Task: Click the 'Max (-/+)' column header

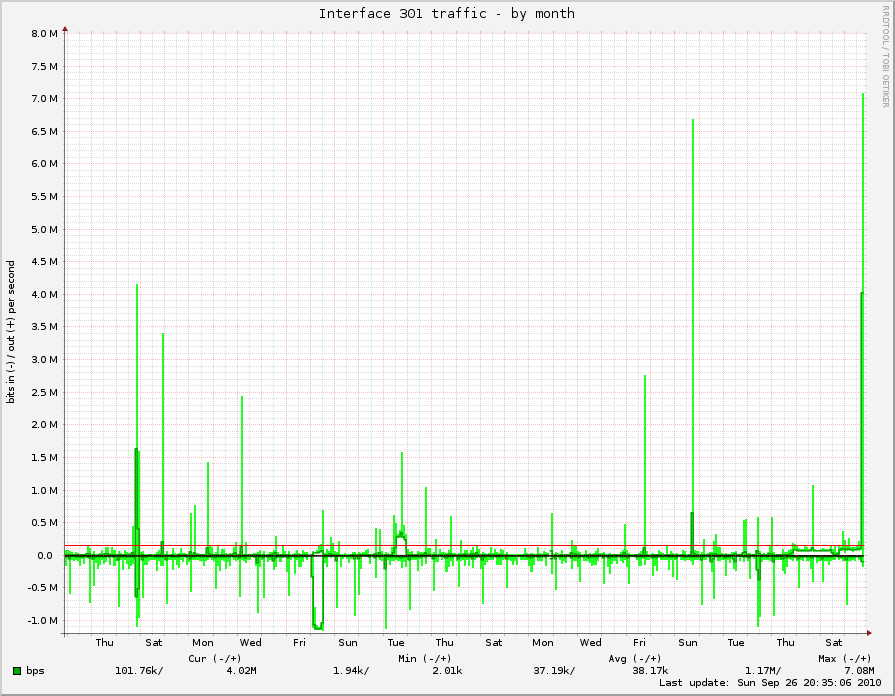Action: pos(845,659)
